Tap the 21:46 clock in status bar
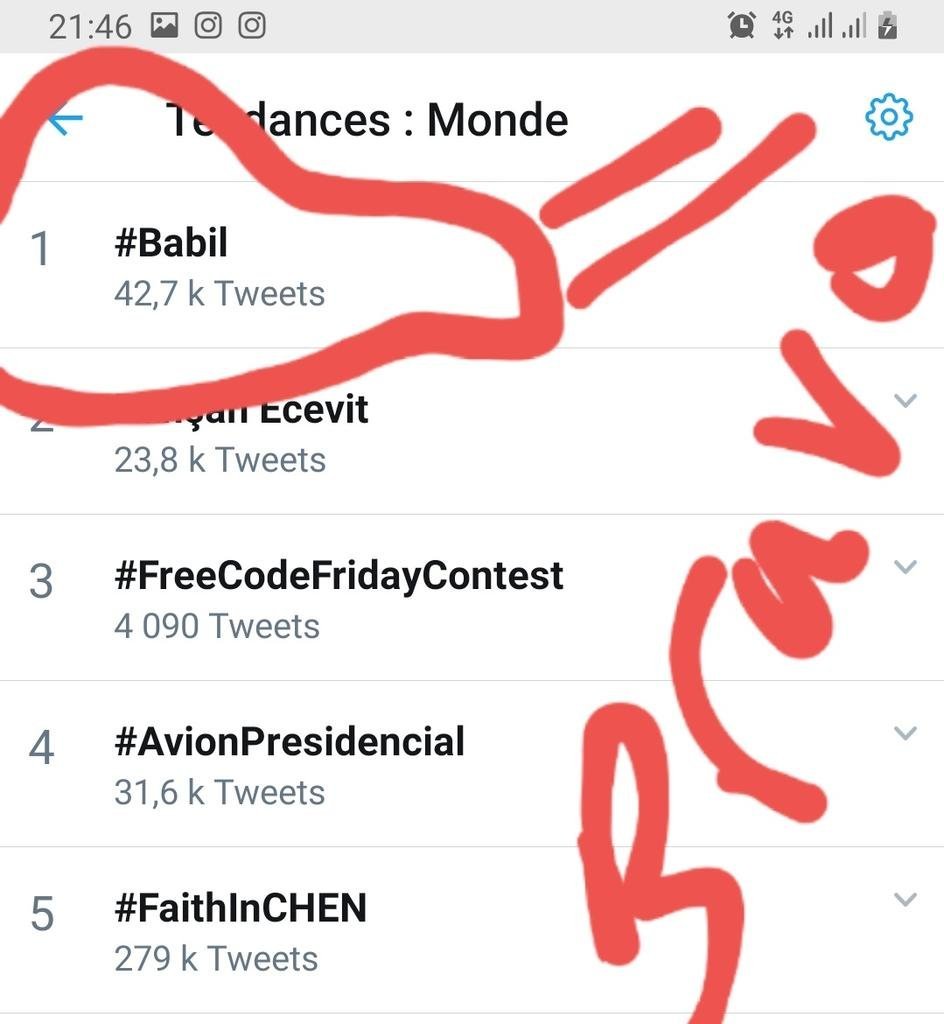Viewport: 944px width, 1024px height. (89, 26)
